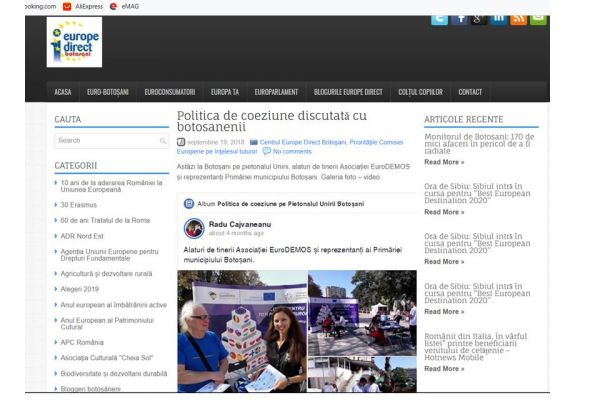Viewport: 600px width, 400px height.
Task: Open category 10 ani de la aderarea României
Action: click(111, 186)
